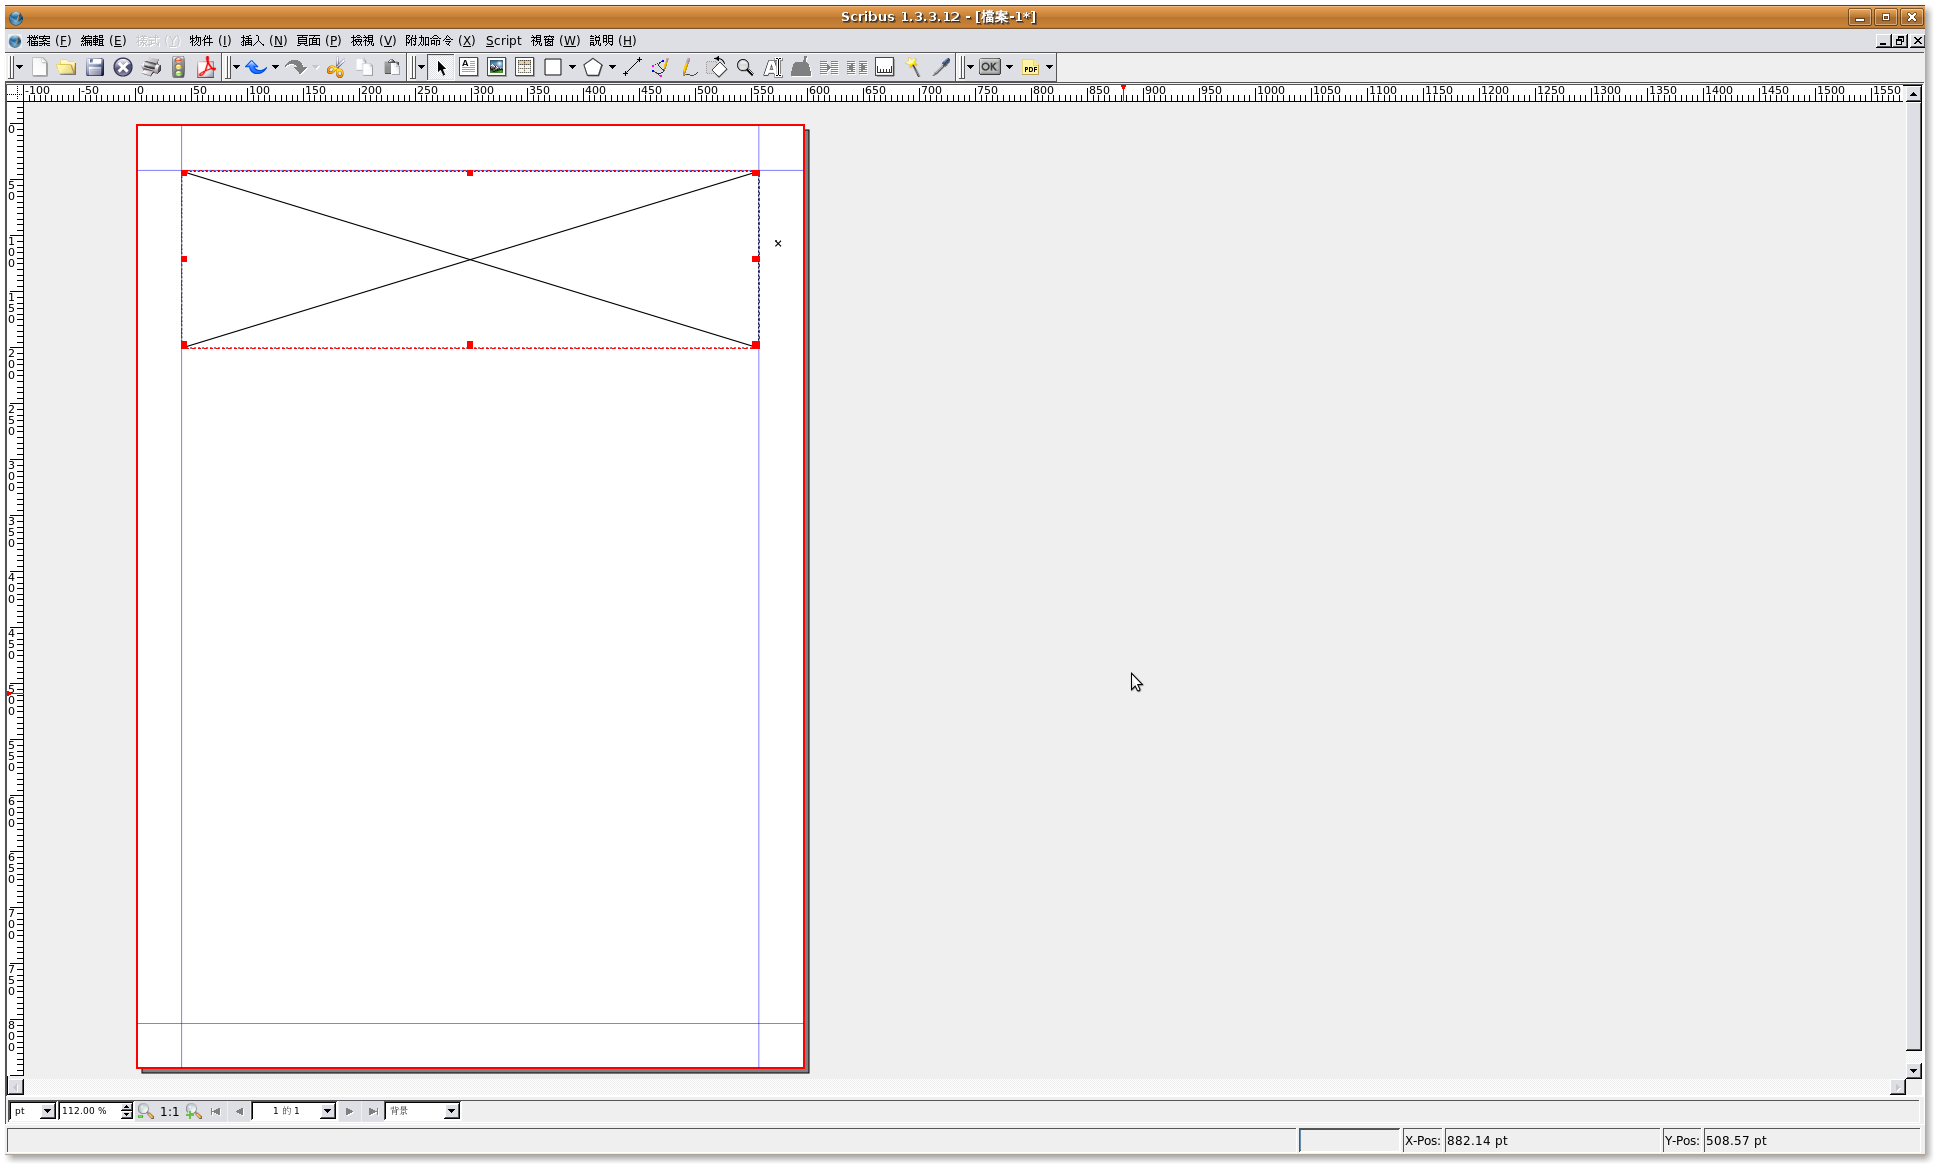Select the Insert Text Frame tool
The height and width of the screenshot is (1164, 1934).
pos(468,67)
